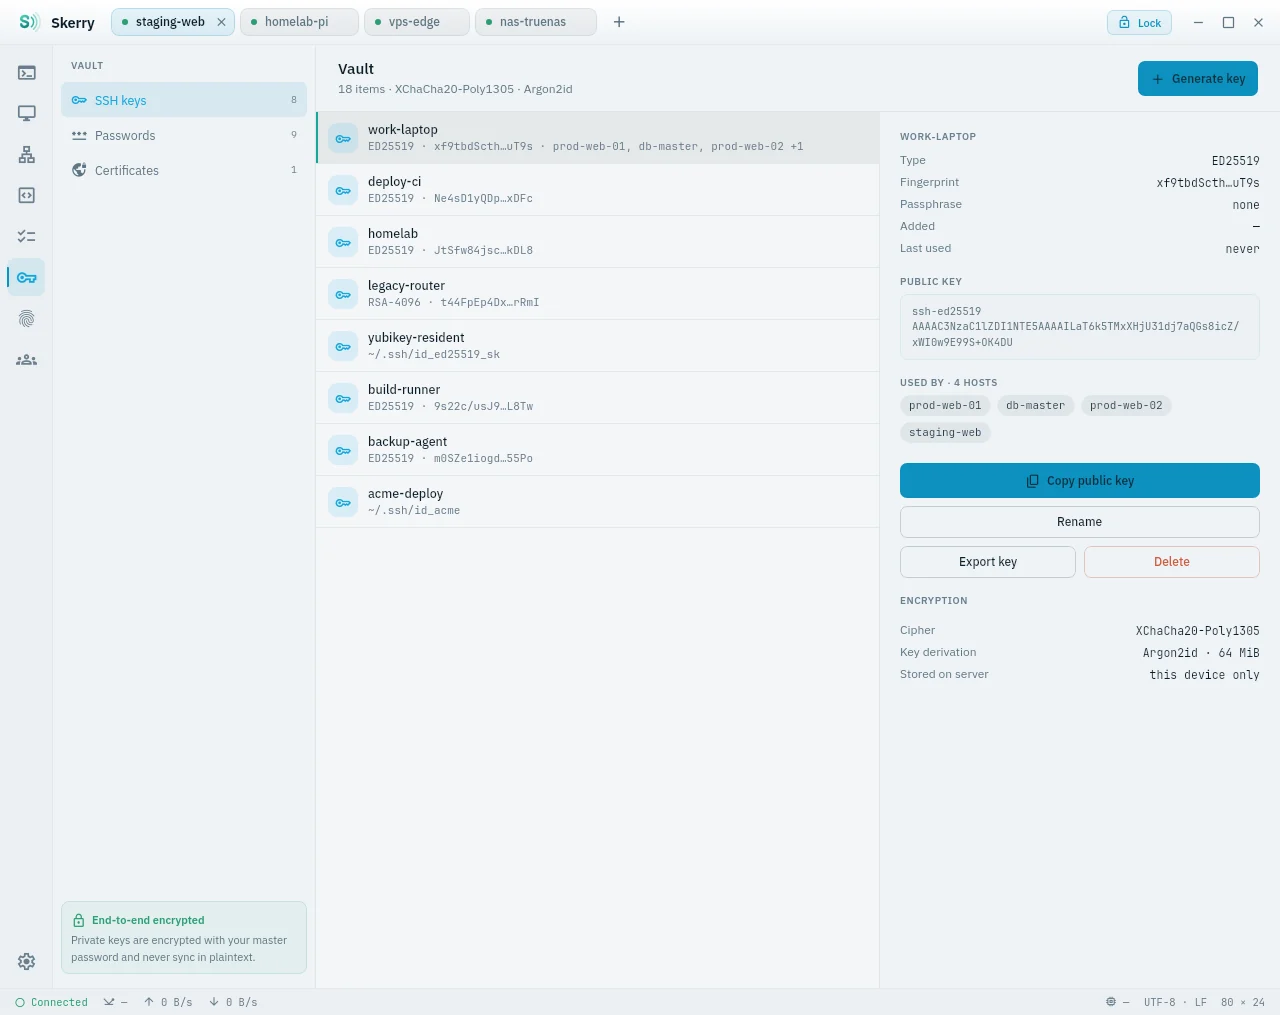Screen dimensions: 1280x1015
Task: Select the Vault key icon in sidebar
Action: tap(27, 278)
